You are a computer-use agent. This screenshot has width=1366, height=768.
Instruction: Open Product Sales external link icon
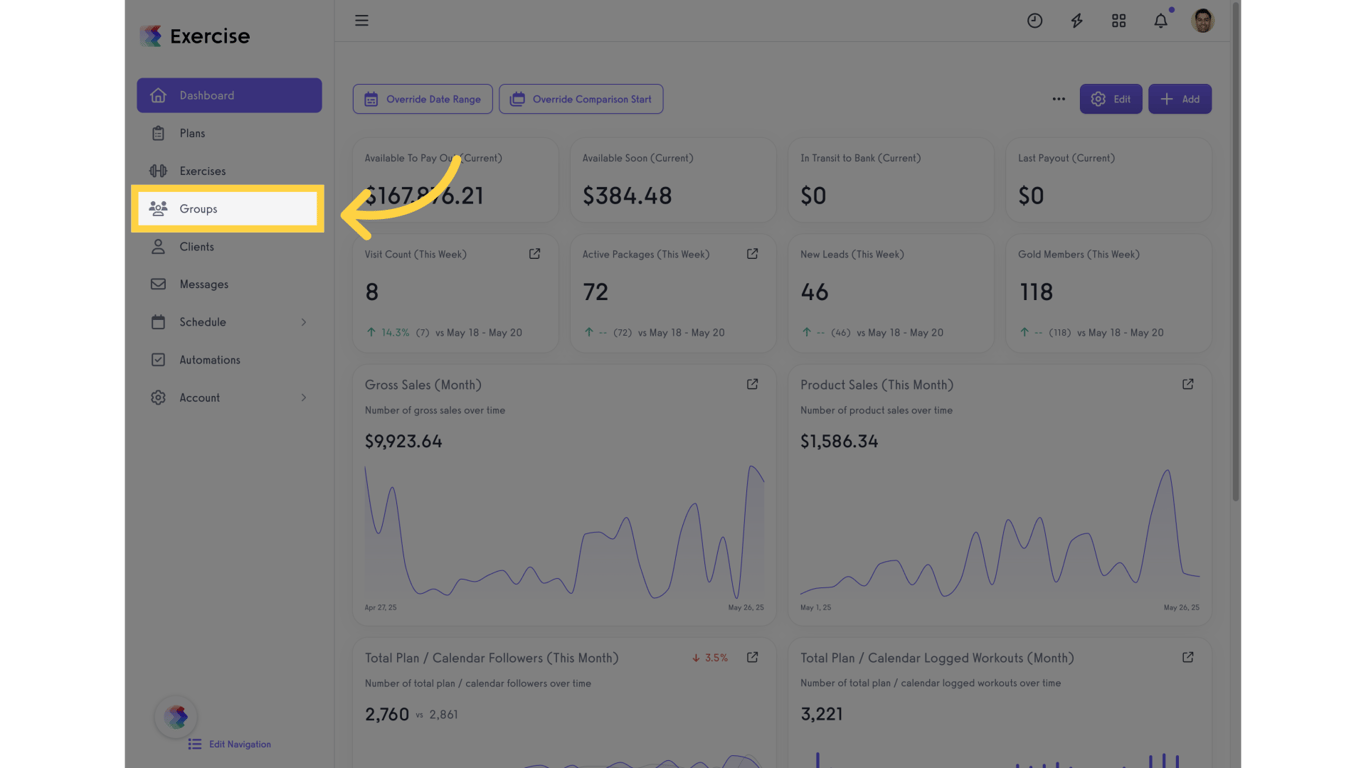(x=1188, y=384)
